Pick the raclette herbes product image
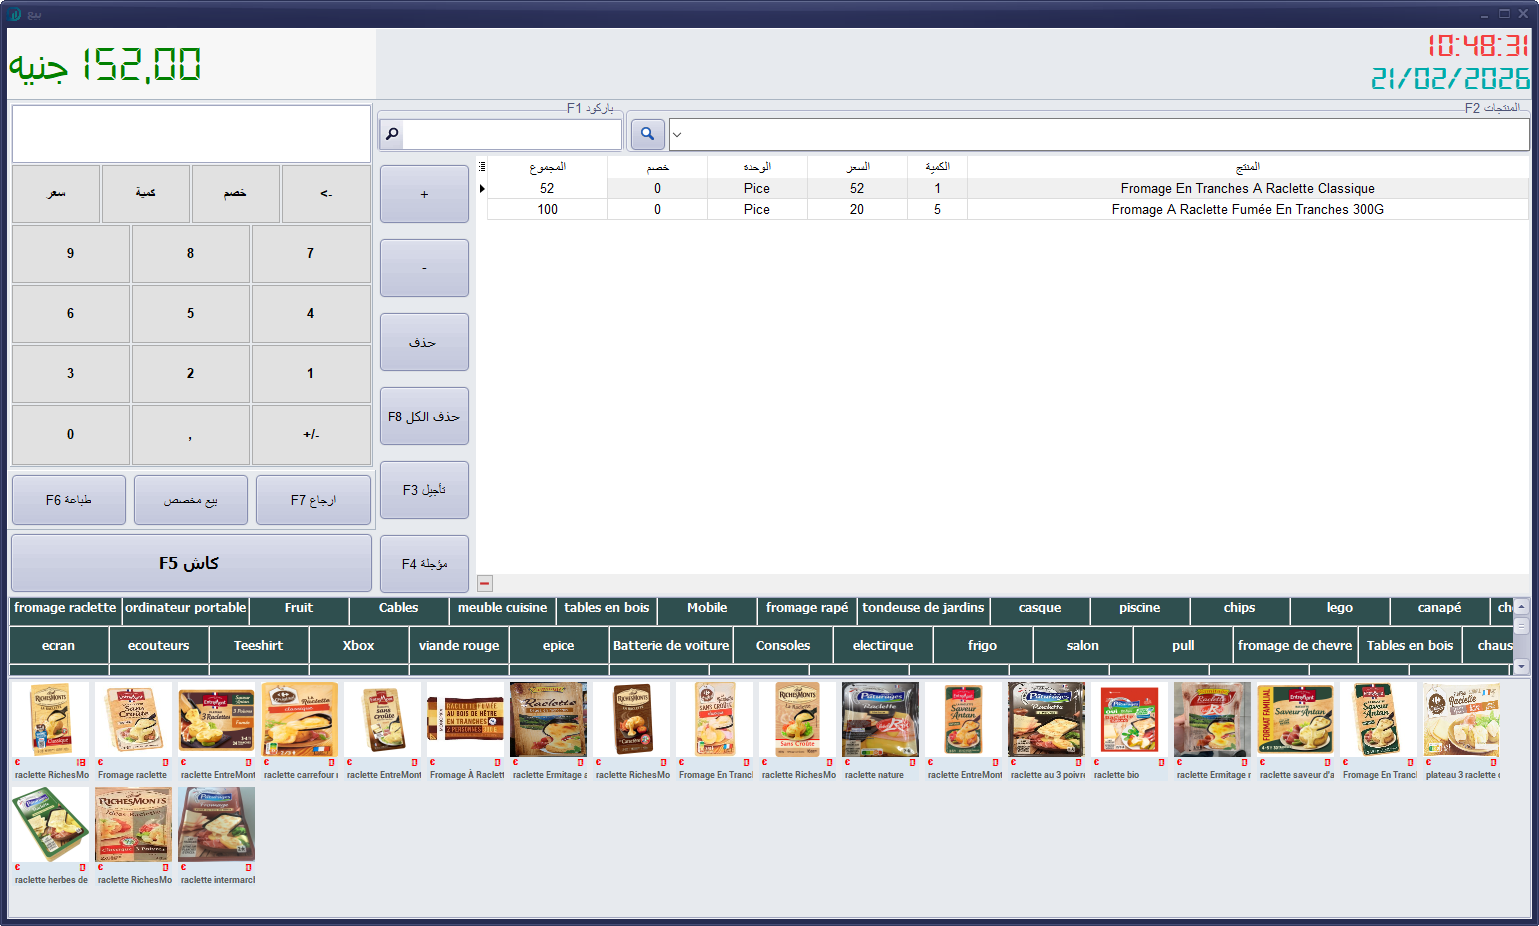The image size is (1539, 926). coord(51,825)
